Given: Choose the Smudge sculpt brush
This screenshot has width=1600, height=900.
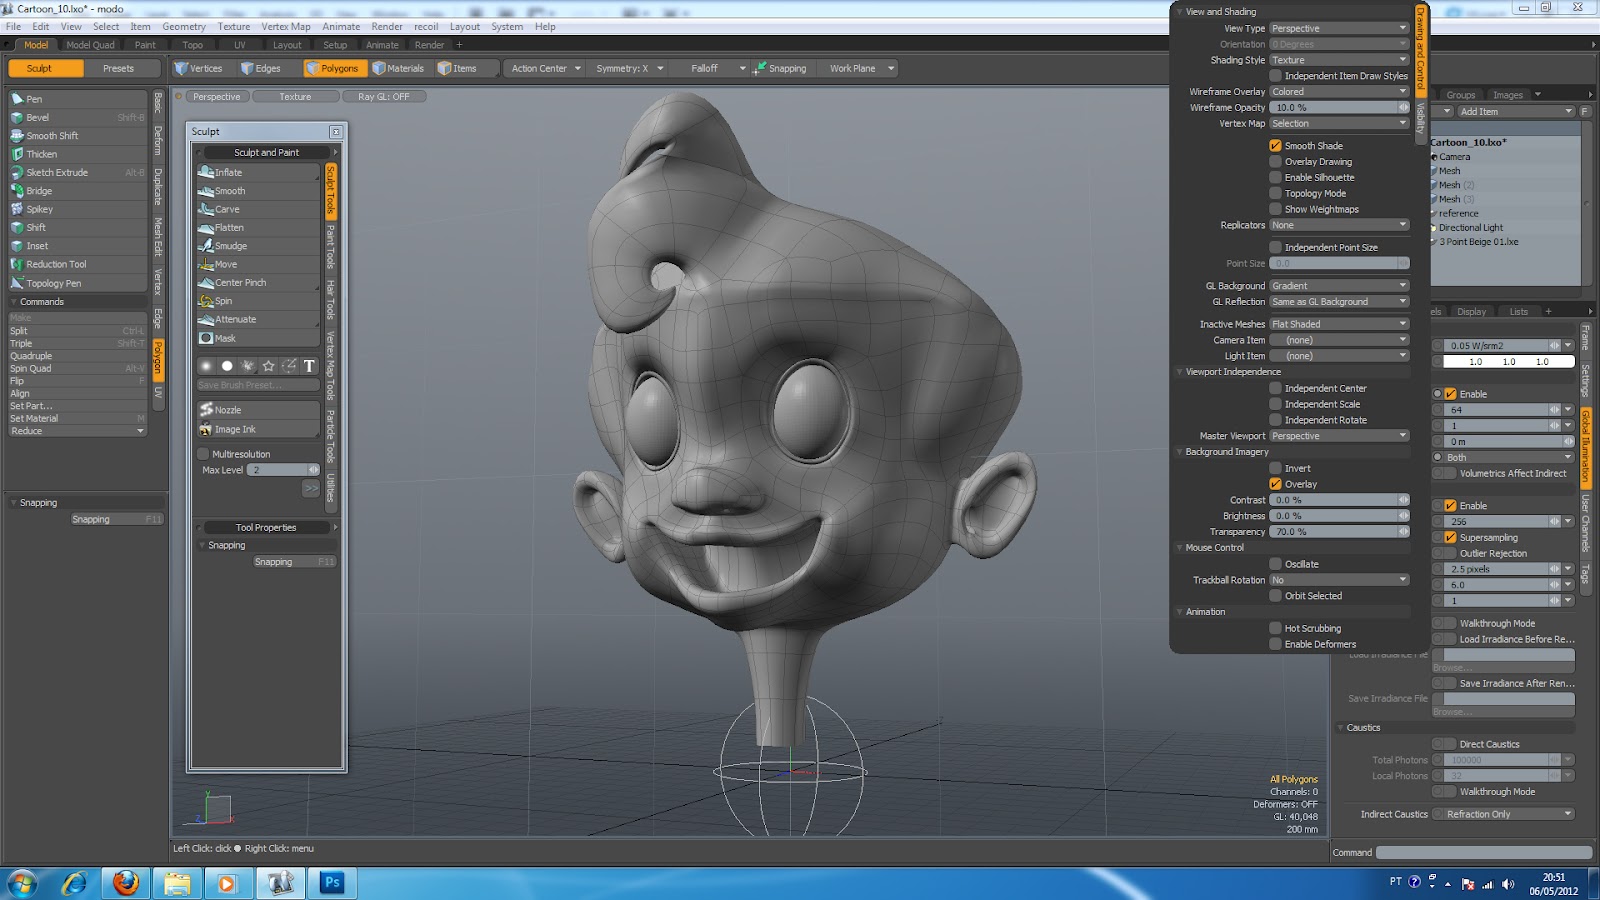Looking at the screenshot, I should coord(230,246).
